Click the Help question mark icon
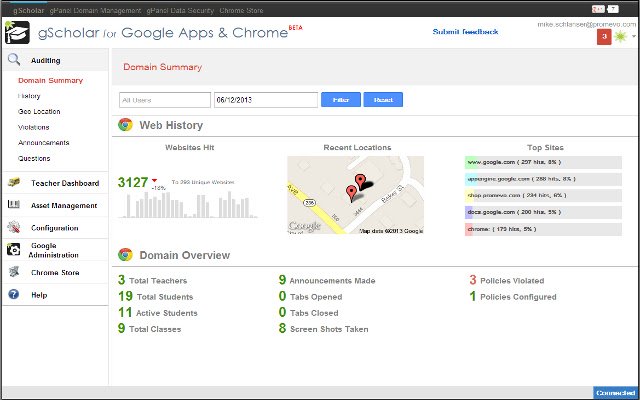640x400 pixels. (13, 294)
